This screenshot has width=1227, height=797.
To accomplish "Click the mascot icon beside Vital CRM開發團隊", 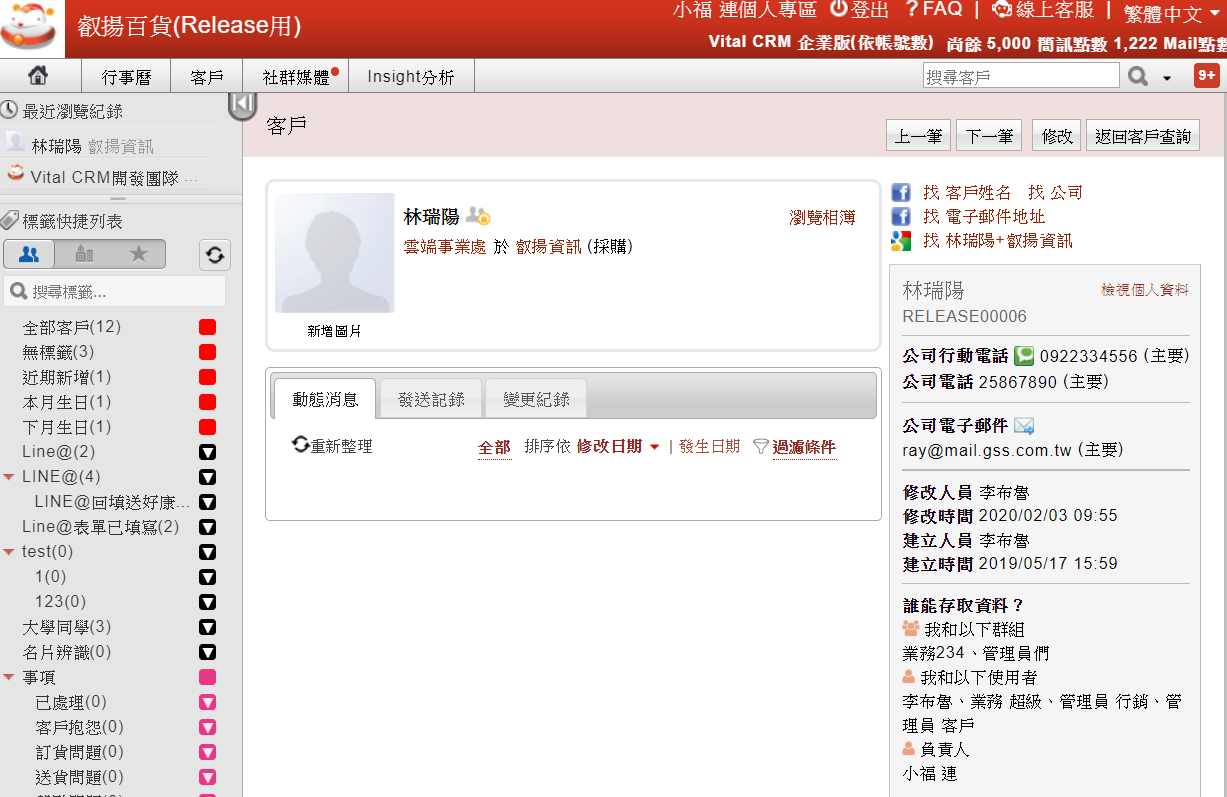I will click(x=15, y=174).
